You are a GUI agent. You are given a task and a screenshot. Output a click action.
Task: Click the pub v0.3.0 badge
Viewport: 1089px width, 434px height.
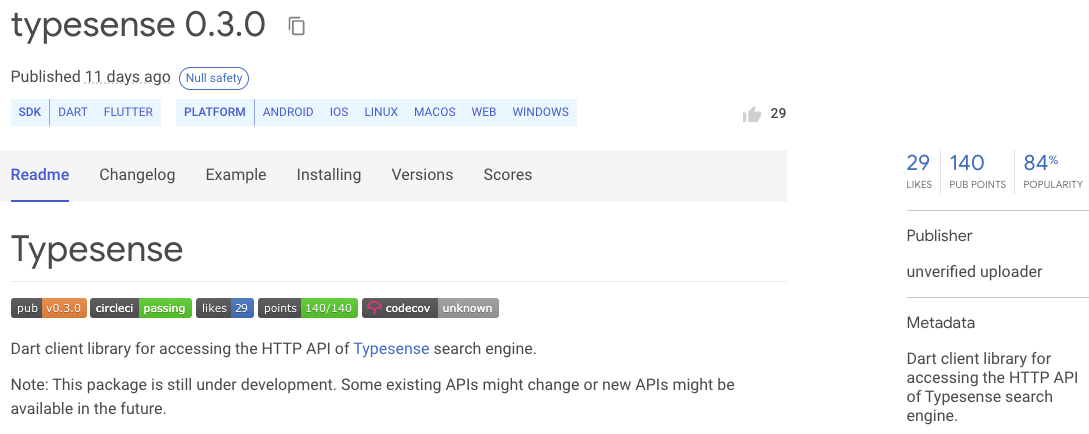pyautogui.click(x=49, y=308)
